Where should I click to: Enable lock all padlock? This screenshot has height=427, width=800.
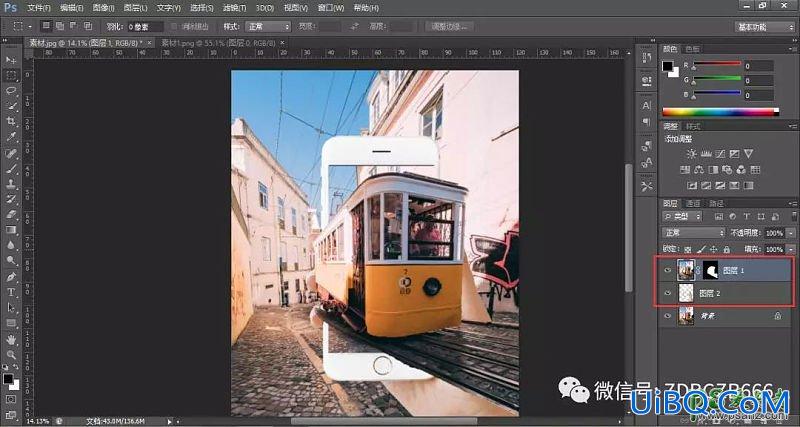tap(727, 249)
